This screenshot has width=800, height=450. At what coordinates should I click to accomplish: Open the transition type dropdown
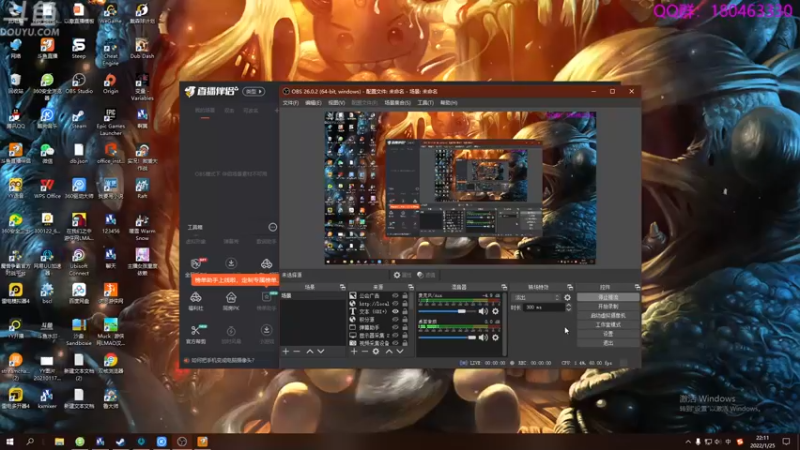click(536, 297)
